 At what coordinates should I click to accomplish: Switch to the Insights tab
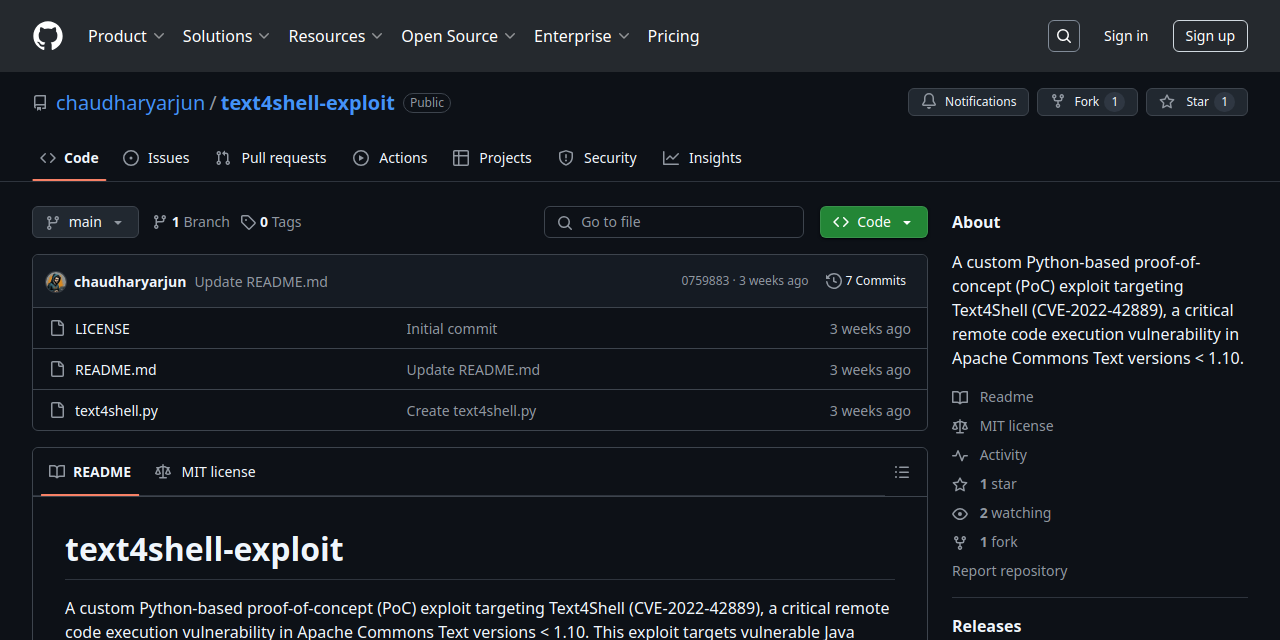tap(702, 158)
